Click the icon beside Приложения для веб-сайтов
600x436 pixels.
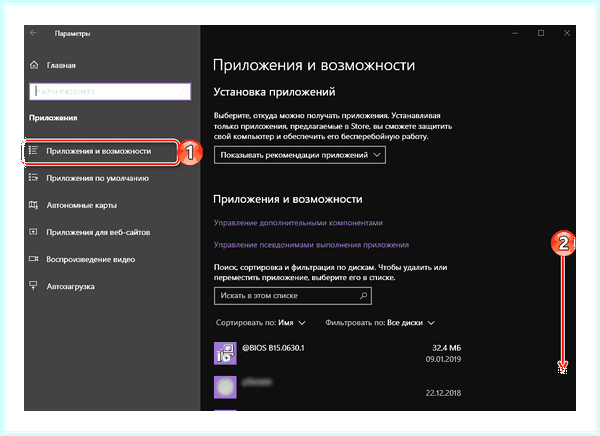pyautogui.click(x=34, y=232)
